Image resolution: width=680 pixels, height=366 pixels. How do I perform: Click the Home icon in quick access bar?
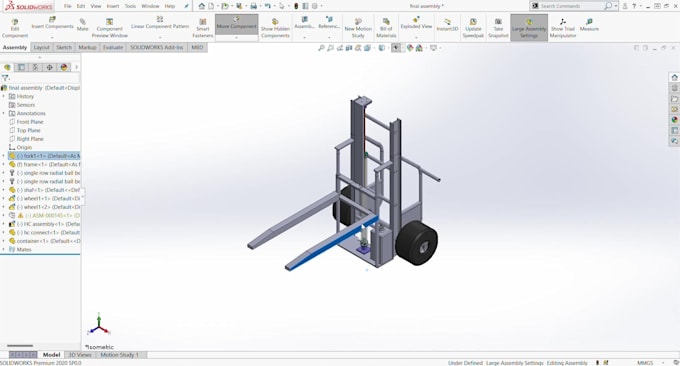(202, 6)
